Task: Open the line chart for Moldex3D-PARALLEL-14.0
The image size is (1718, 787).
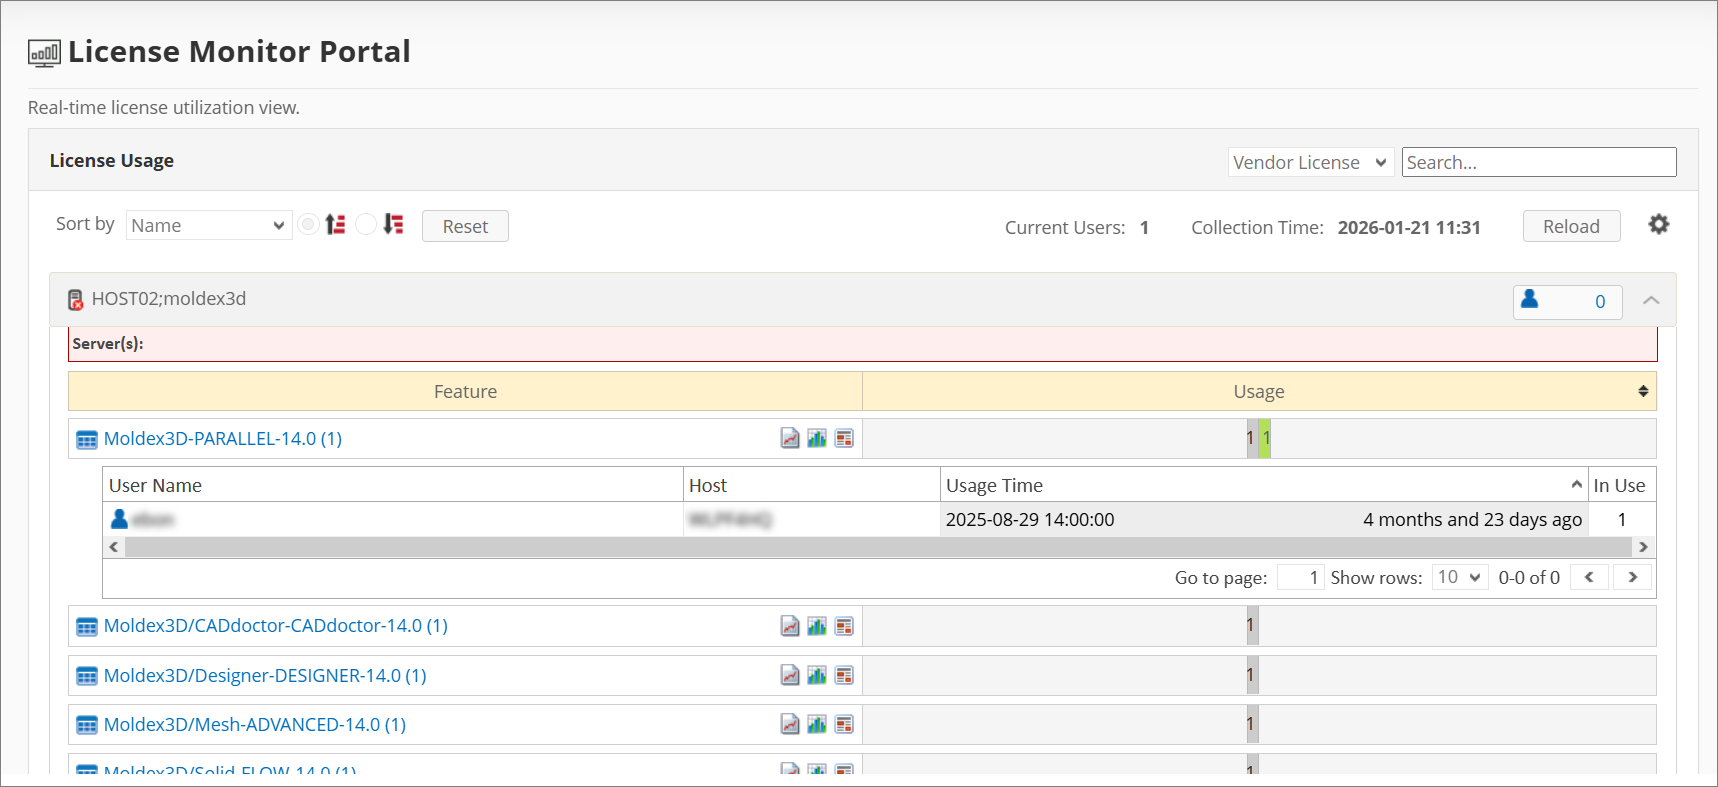Action: pos(790,438)
